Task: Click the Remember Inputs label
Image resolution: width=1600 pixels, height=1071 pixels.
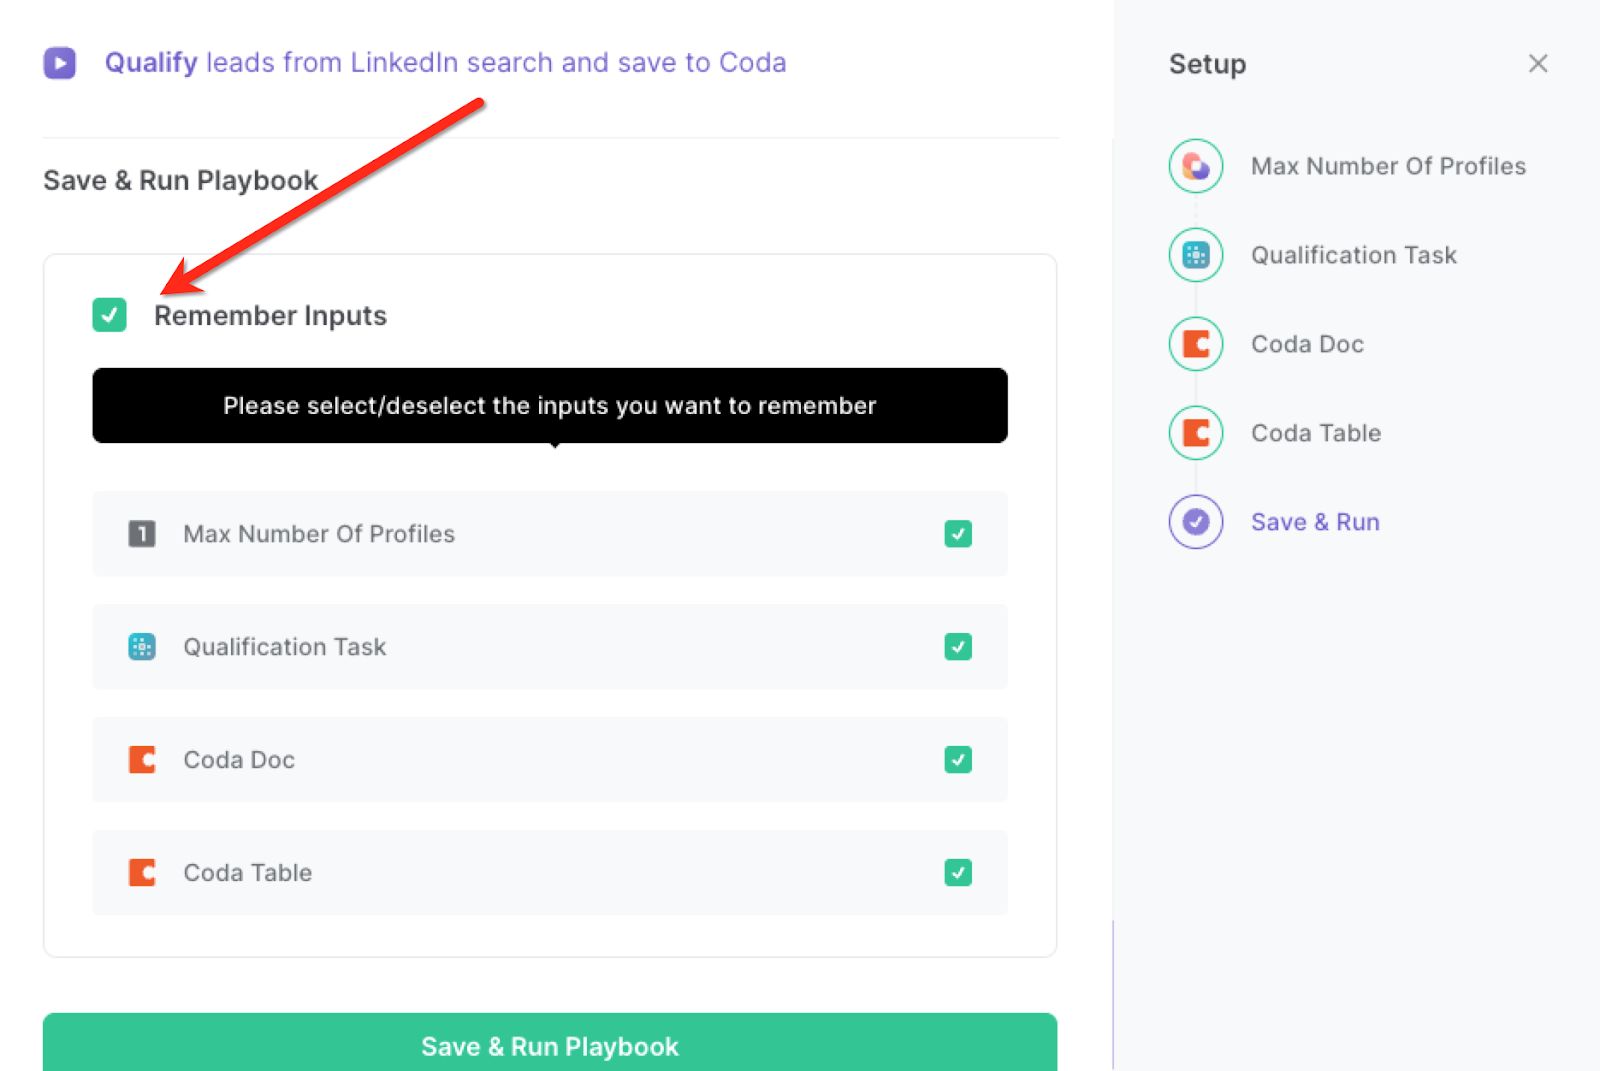Action: (270, 316)
